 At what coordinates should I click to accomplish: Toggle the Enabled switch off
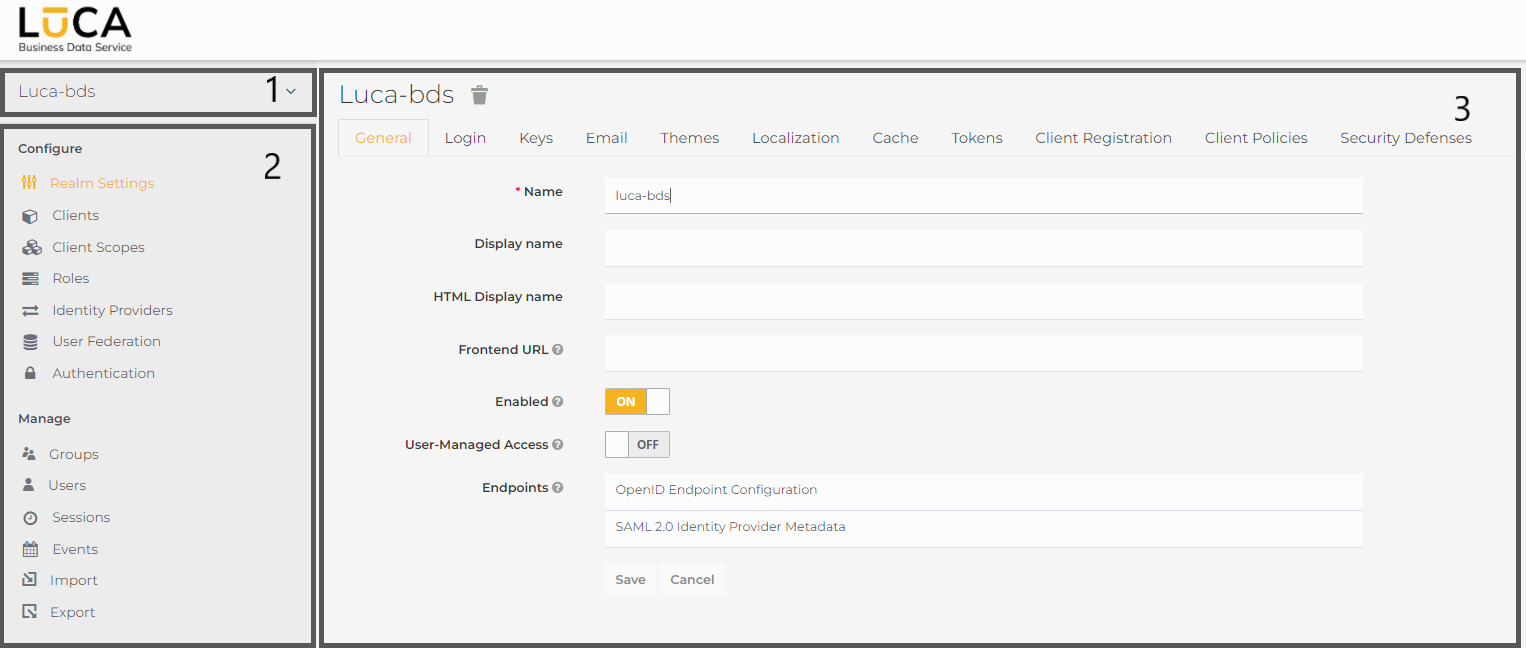tap(637, 402)
